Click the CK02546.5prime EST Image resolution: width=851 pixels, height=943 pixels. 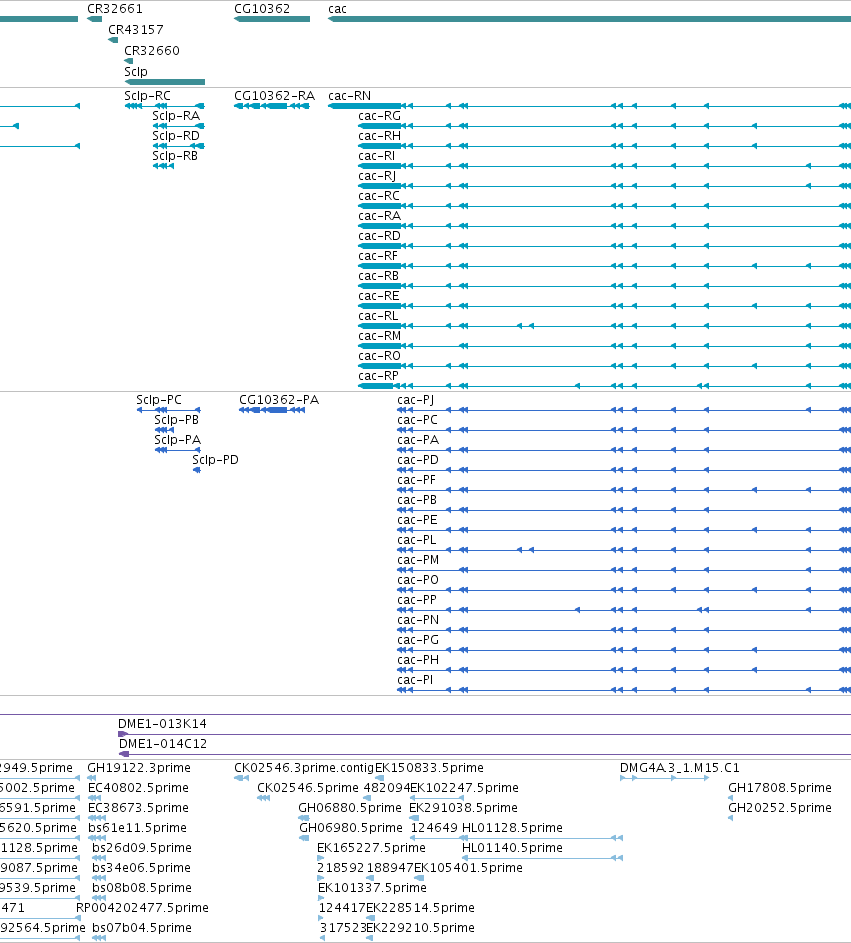[x=263, y=798]
